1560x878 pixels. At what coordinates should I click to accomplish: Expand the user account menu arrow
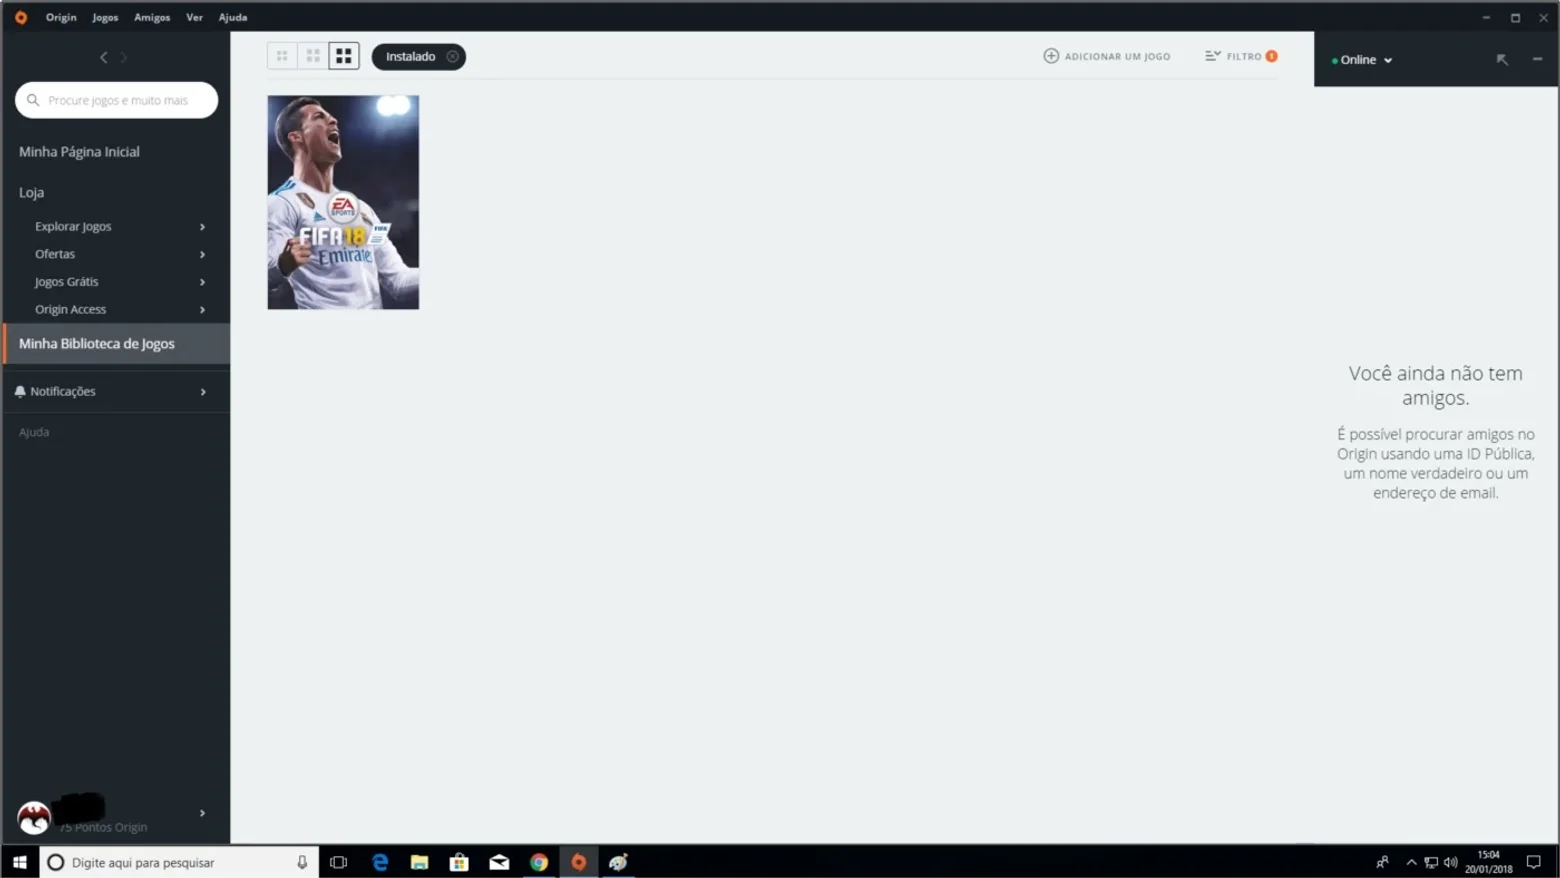pyautogui.click(x=203, y=813)
